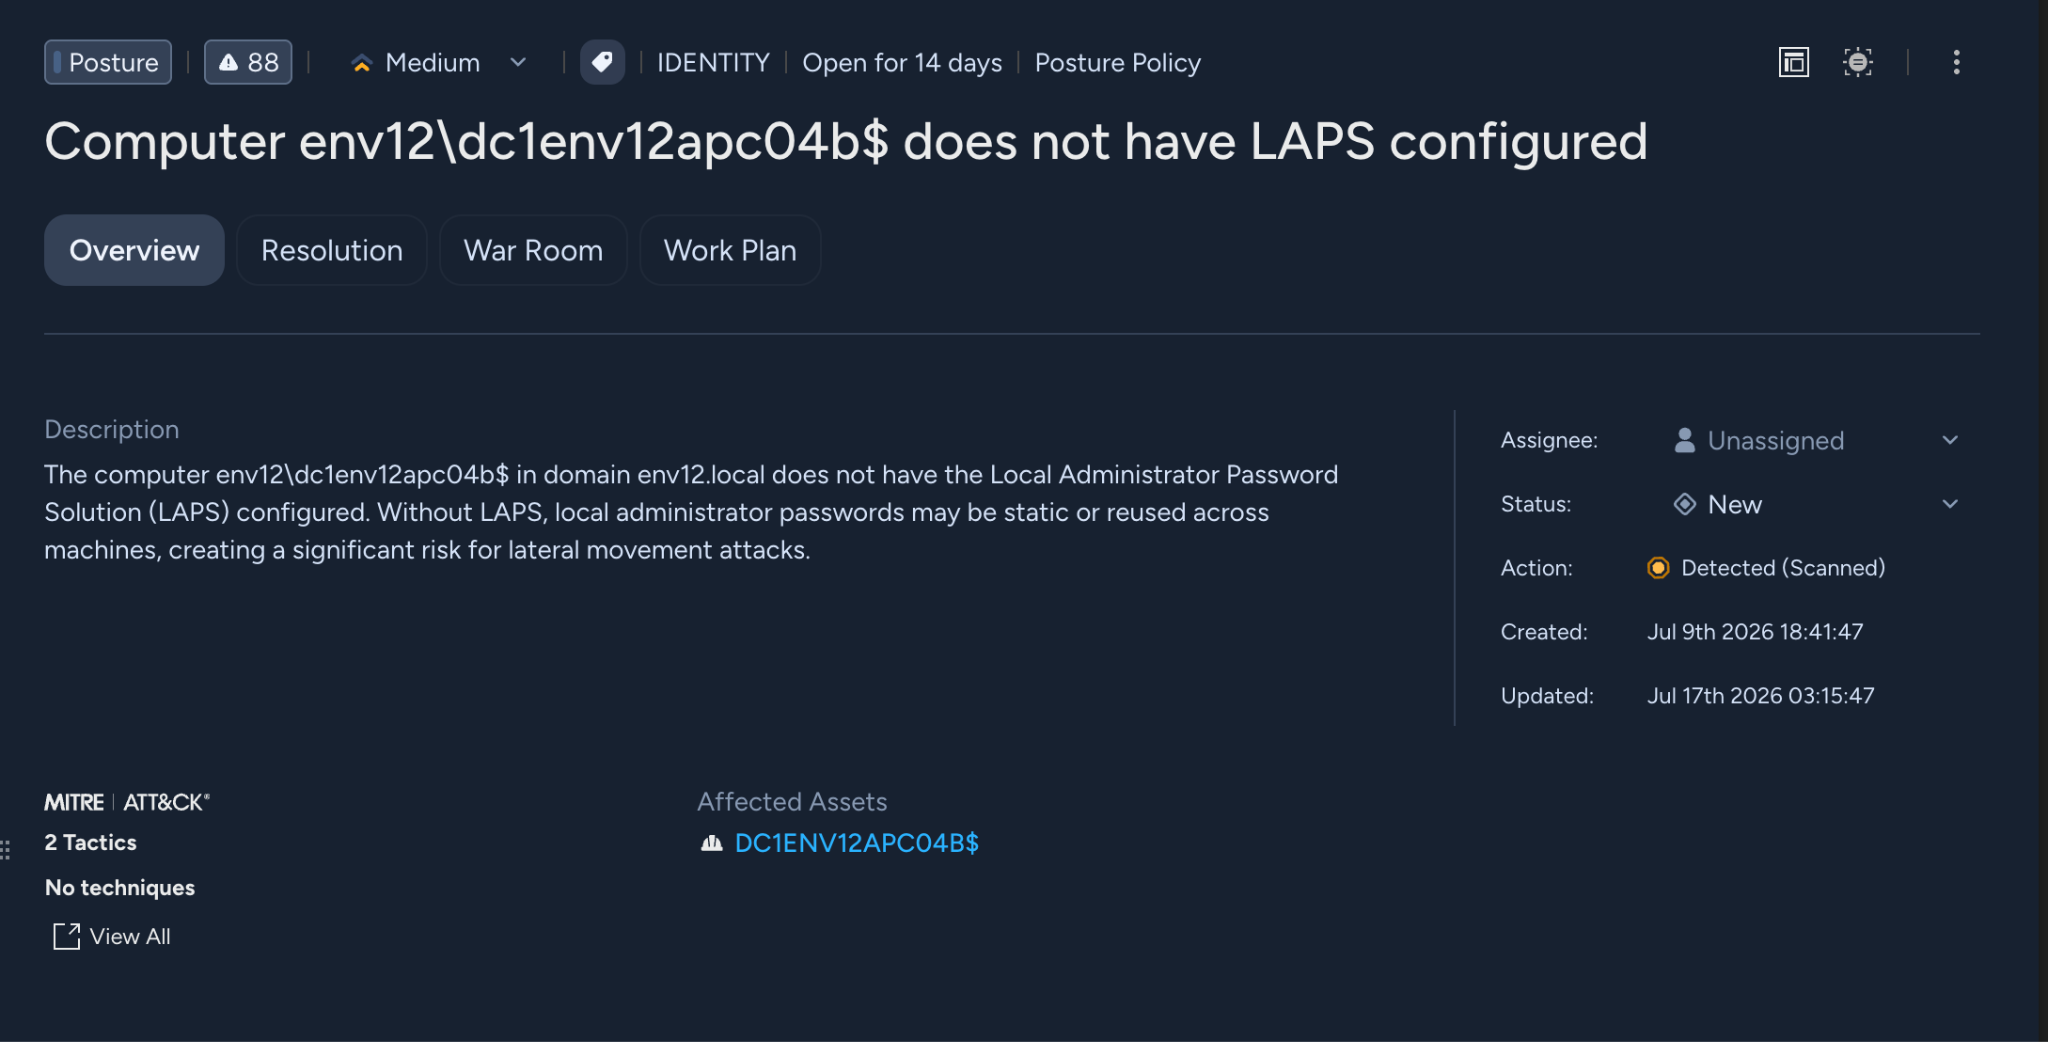Open the three-dot more options menu
This screenshot has height=1042, width=2048.
[x=1956, y=62]
